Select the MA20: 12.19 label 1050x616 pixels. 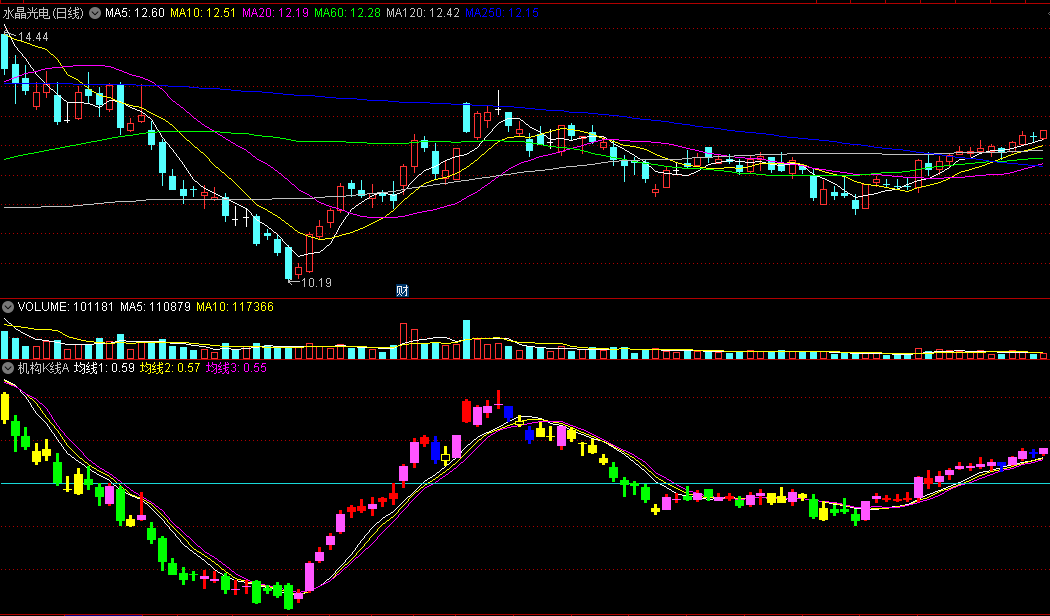275,13
